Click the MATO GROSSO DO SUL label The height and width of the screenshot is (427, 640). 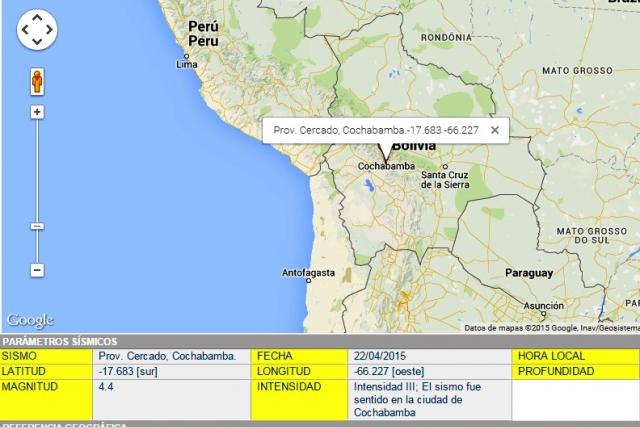[592, 236]
